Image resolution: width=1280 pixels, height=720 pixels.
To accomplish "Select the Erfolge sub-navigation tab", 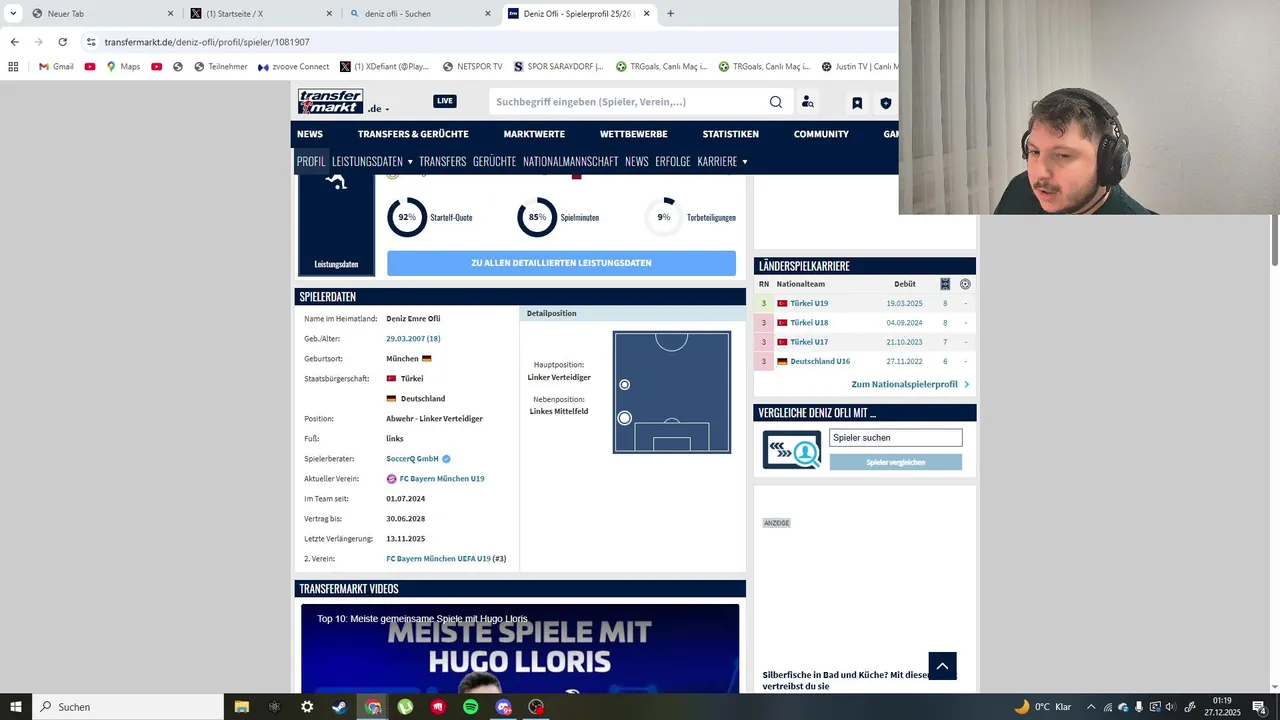I will [x=673, y=161].
